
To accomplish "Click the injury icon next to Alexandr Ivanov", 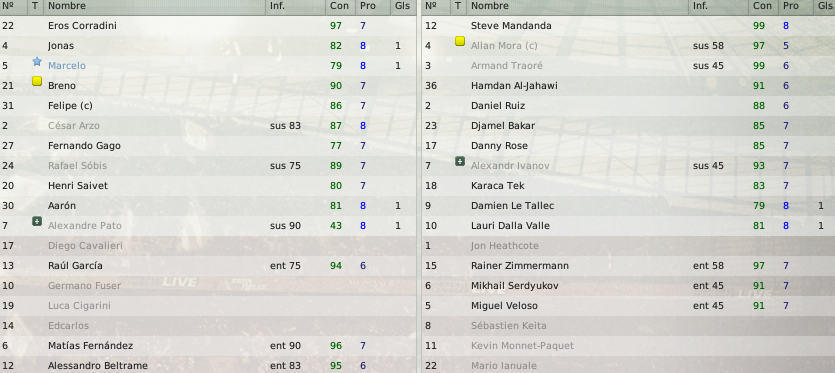I will point(460,161).
